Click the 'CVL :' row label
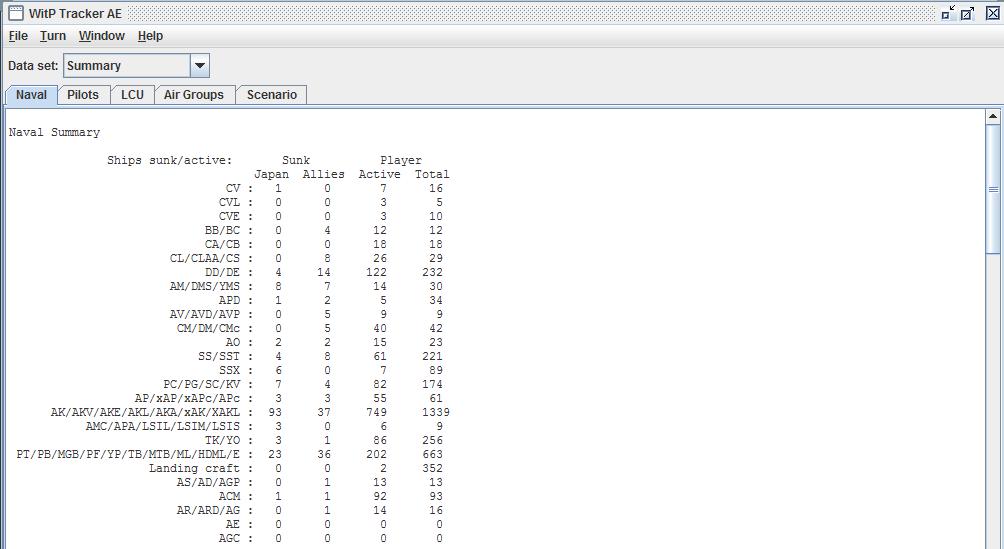This screenshot has height=549, width=1004. (236, 202)
